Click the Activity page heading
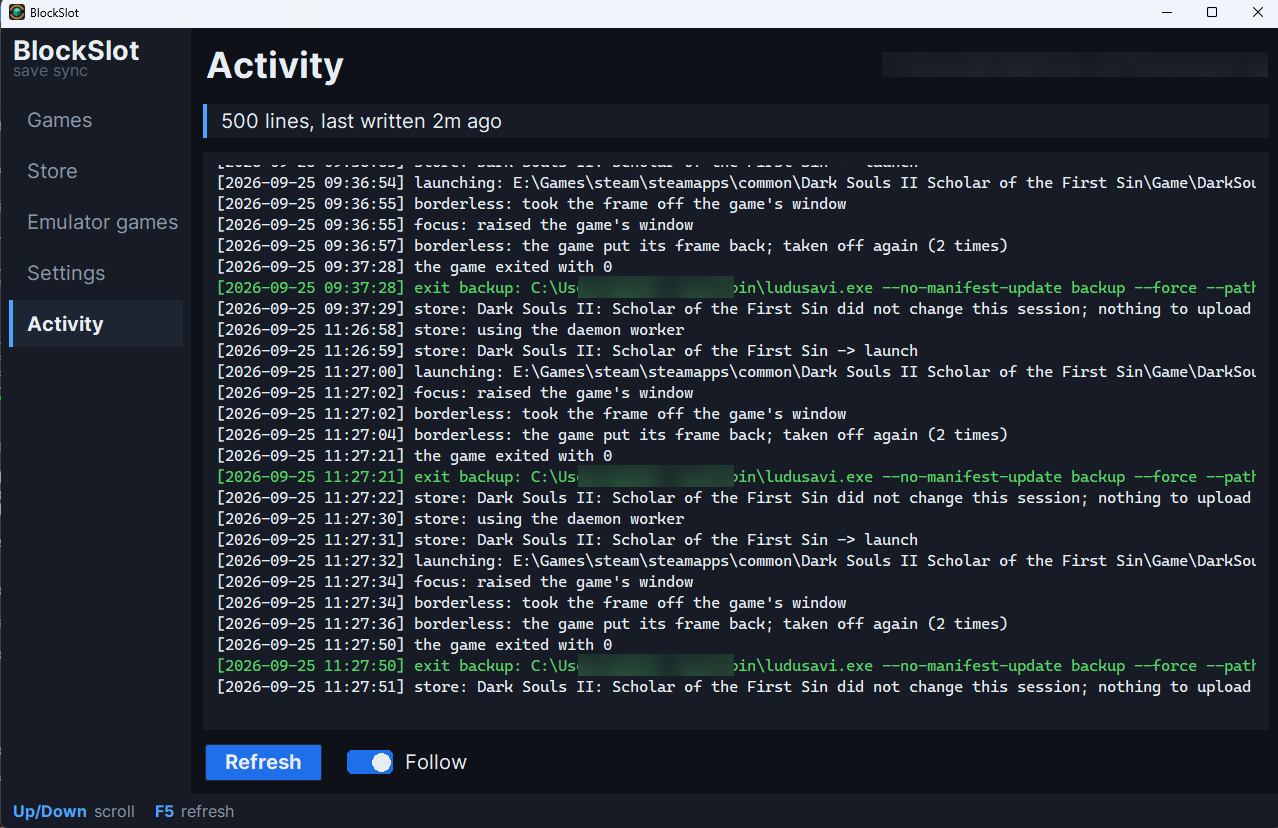The width and height of the screenshot is (1278, 828). 275,66
